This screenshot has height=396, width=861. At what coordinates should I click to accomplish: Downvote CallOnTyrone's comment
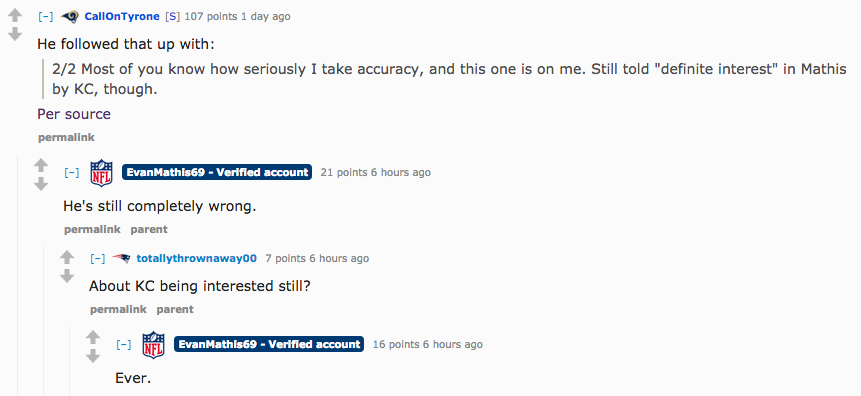click(x=15, y=34)
